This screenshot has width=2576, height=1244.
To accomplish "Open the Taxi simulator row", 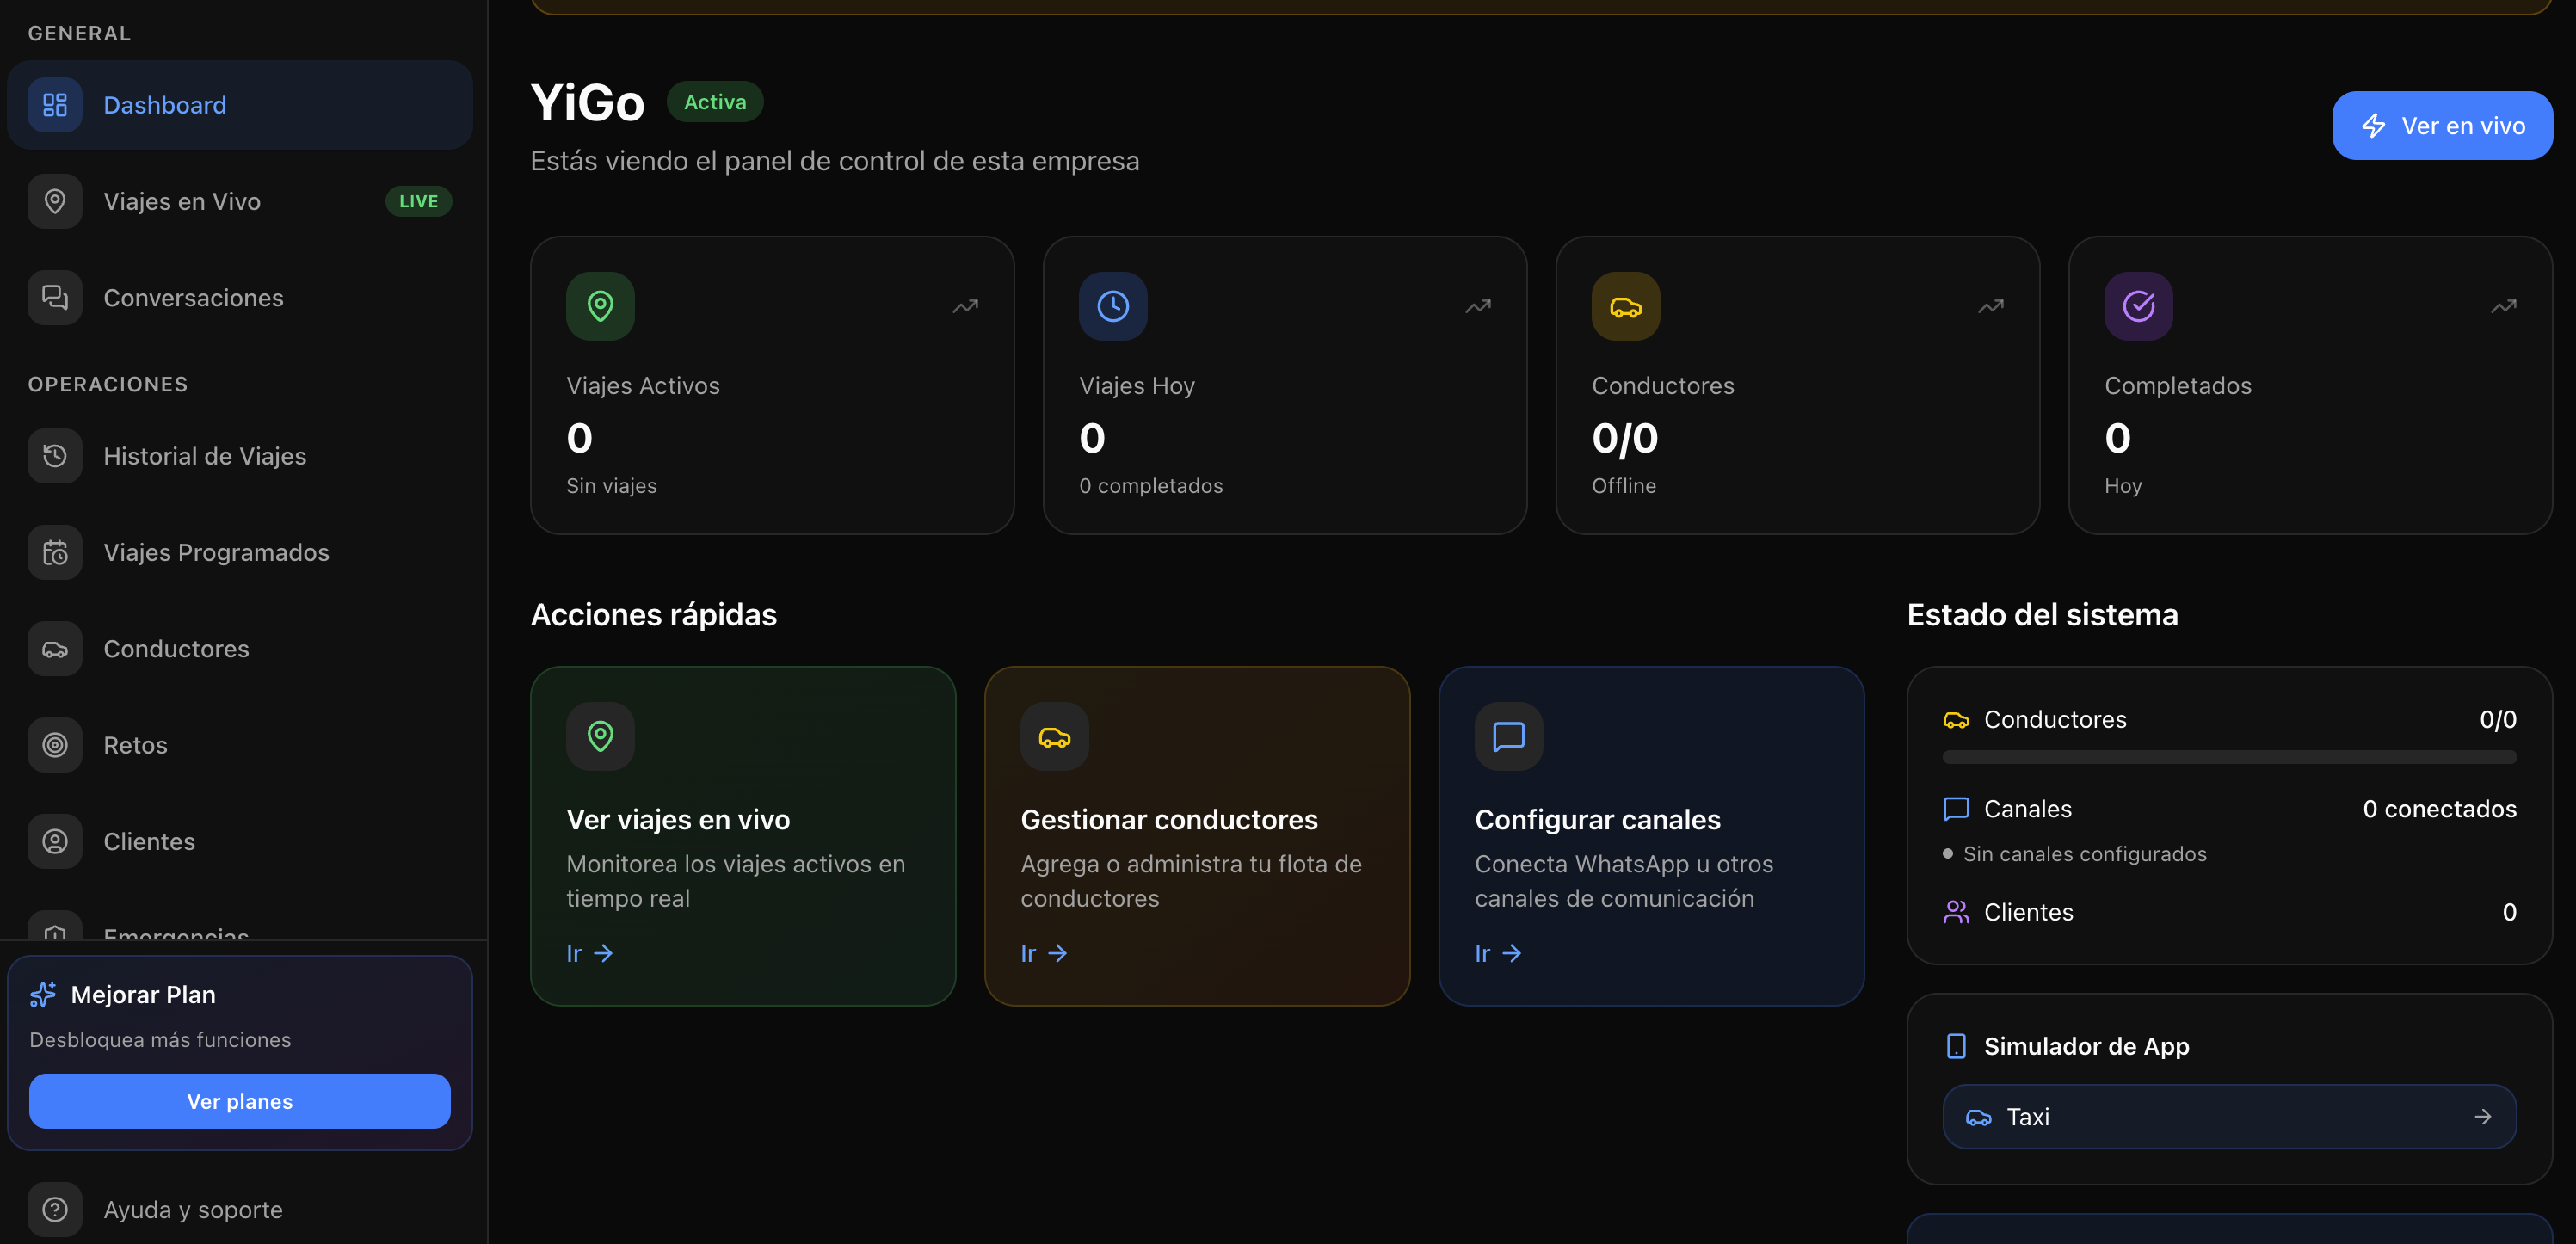I will (2229, 1117).
